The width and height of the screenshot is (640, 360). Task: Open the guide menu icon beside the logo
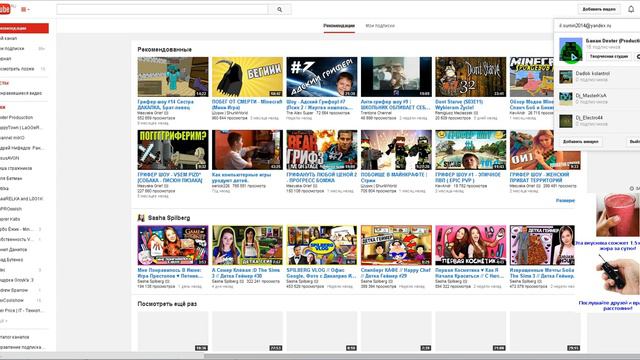coord(25,9)
